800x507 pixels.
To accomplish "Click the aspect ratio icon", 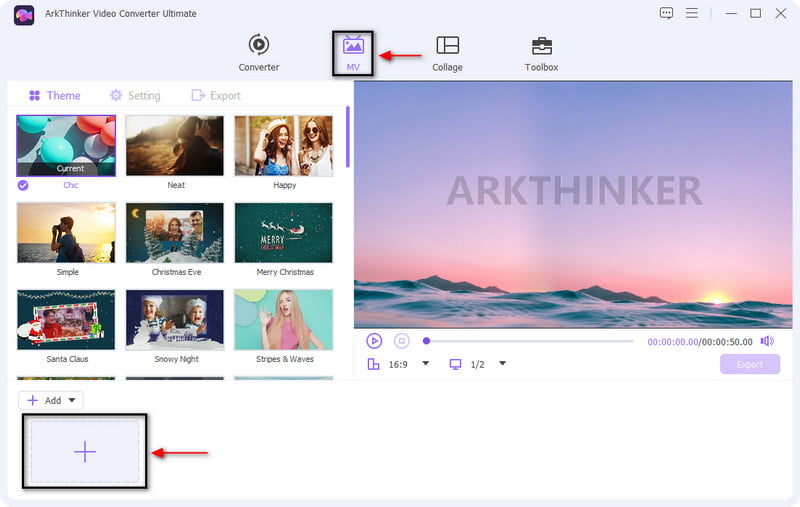I will (x=373, y=364).
